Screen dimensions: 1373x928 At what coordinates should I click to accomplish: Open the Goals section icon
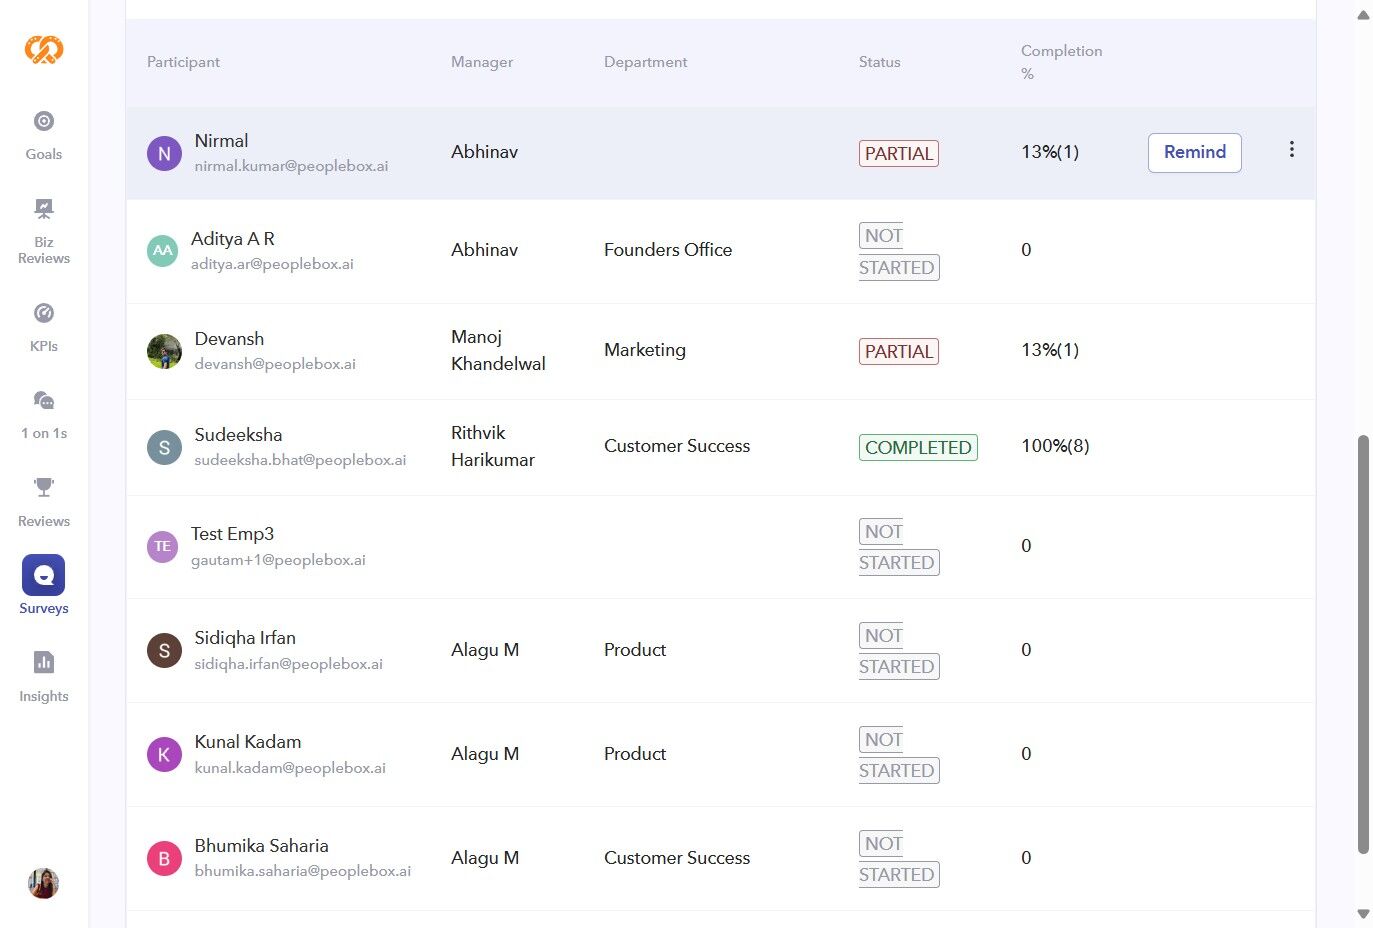tap(44, 122)
